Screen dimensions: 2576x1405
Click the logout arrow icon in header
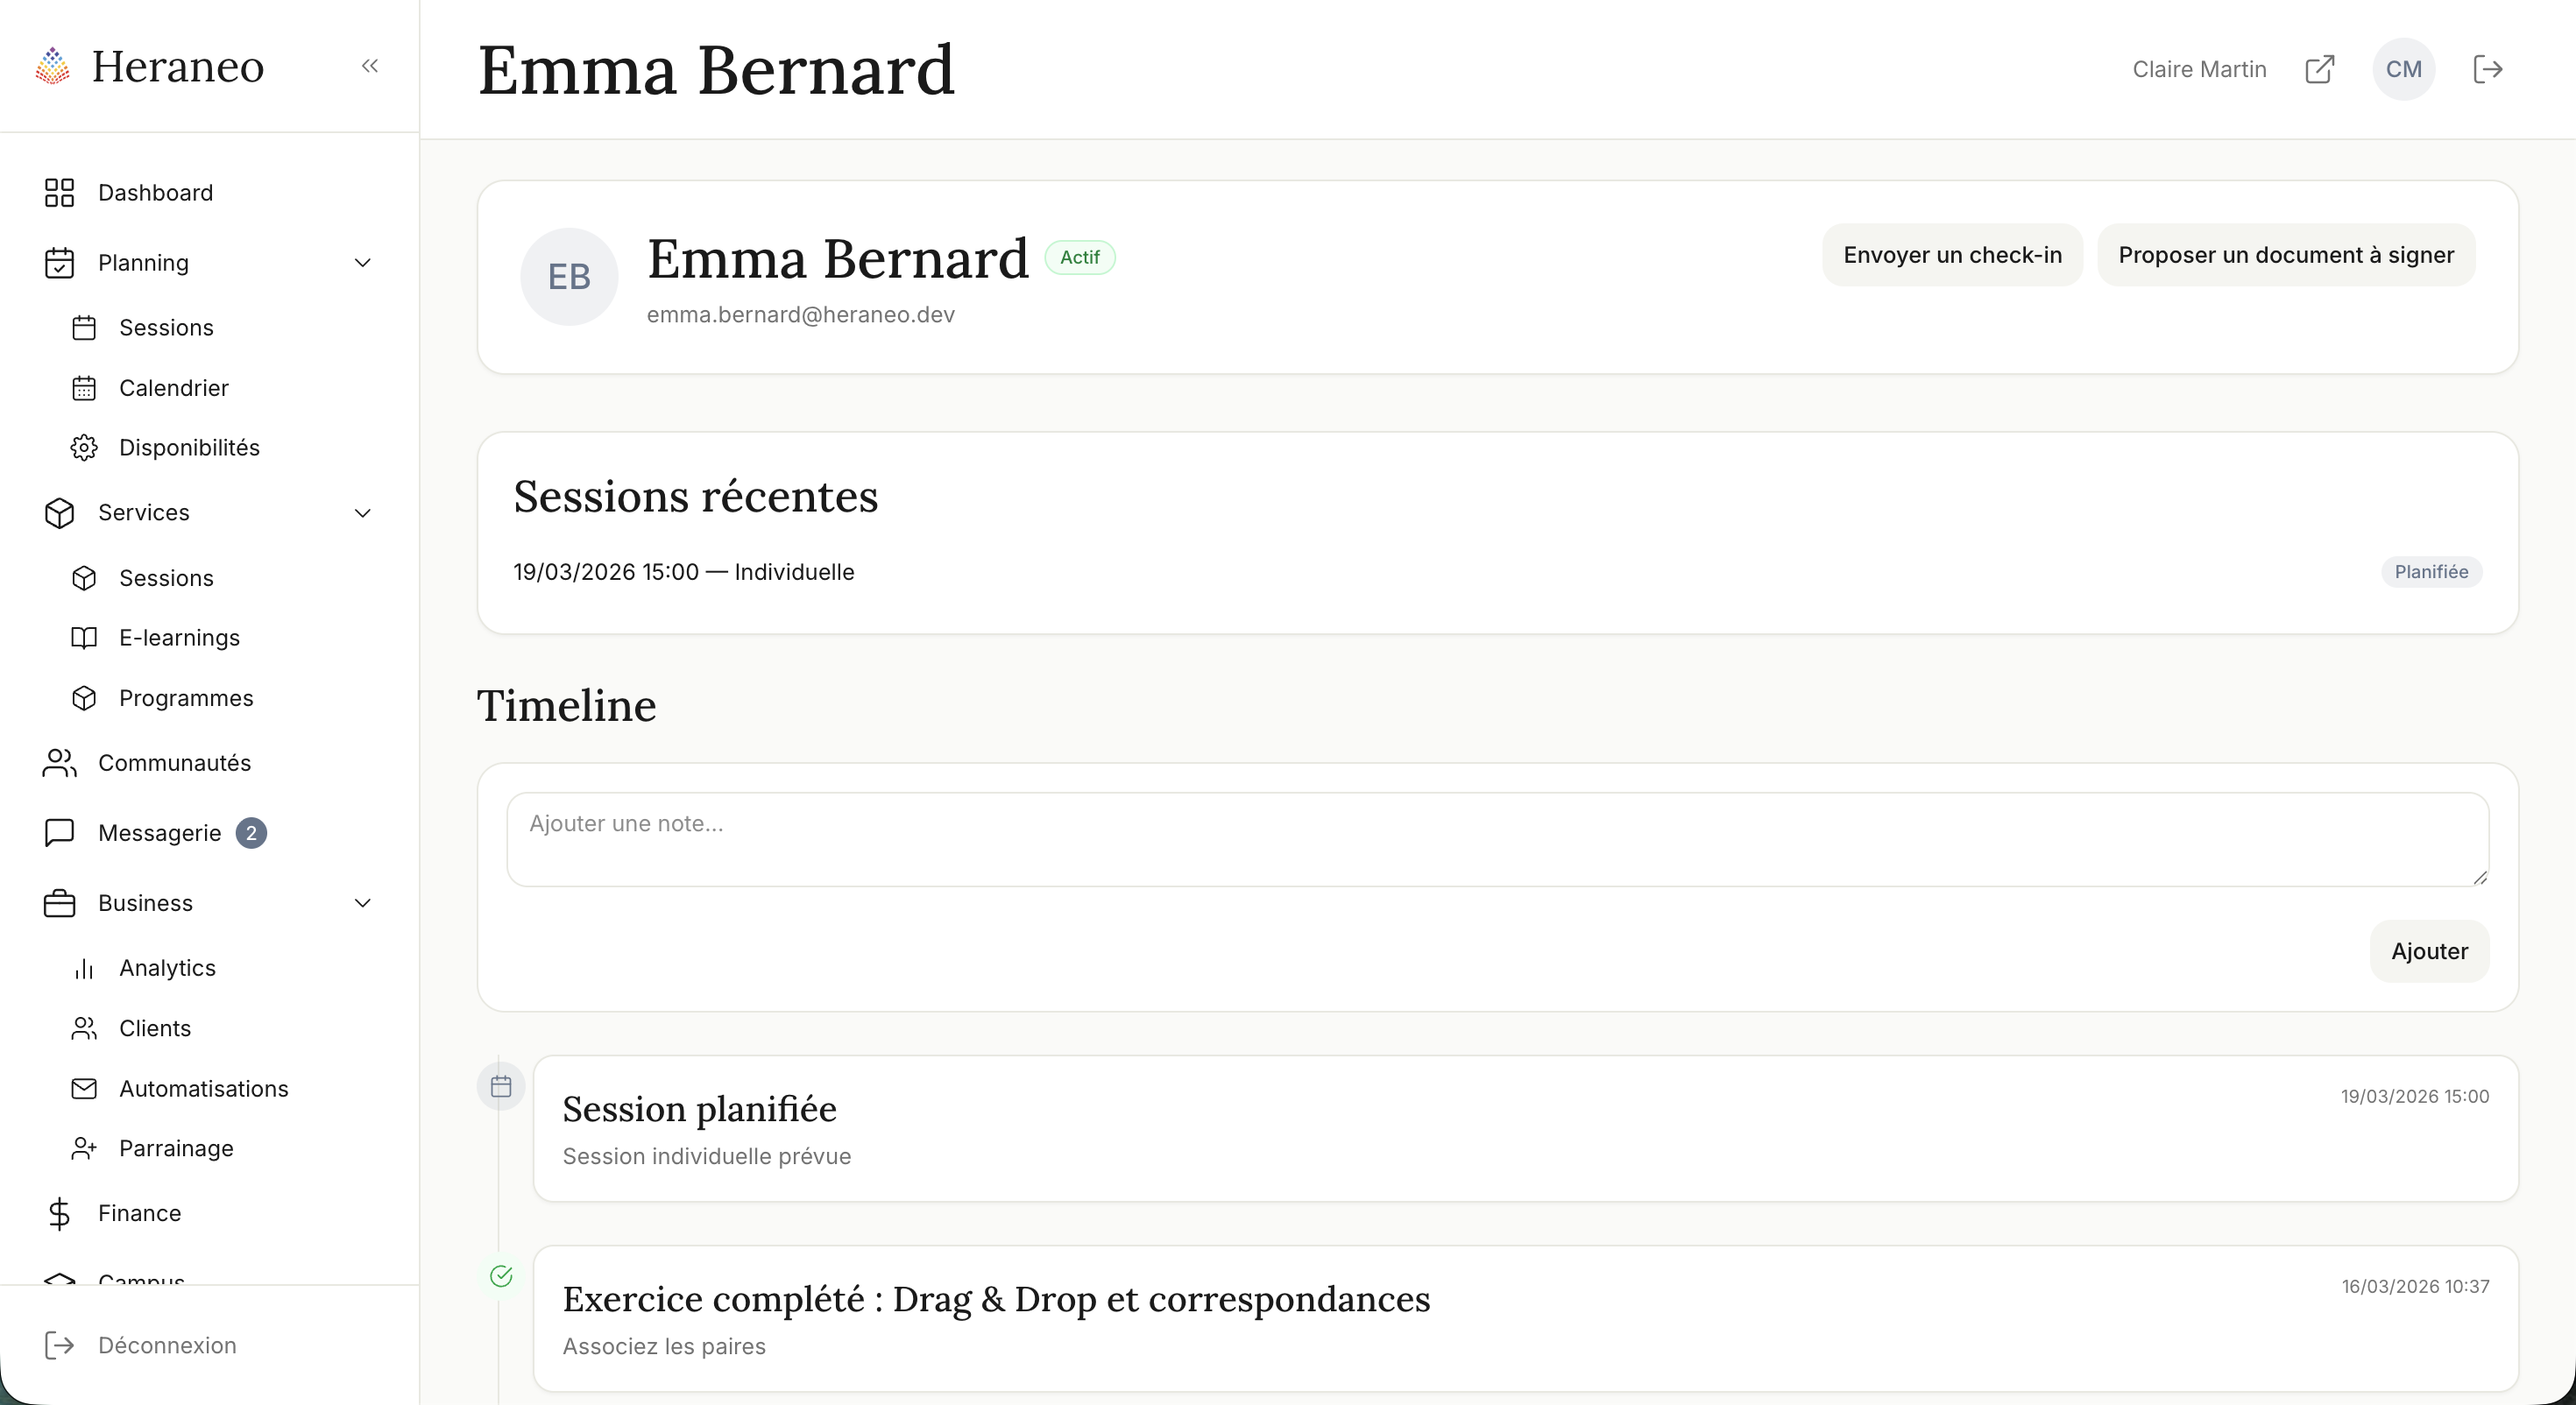[x=2487, y=69]
